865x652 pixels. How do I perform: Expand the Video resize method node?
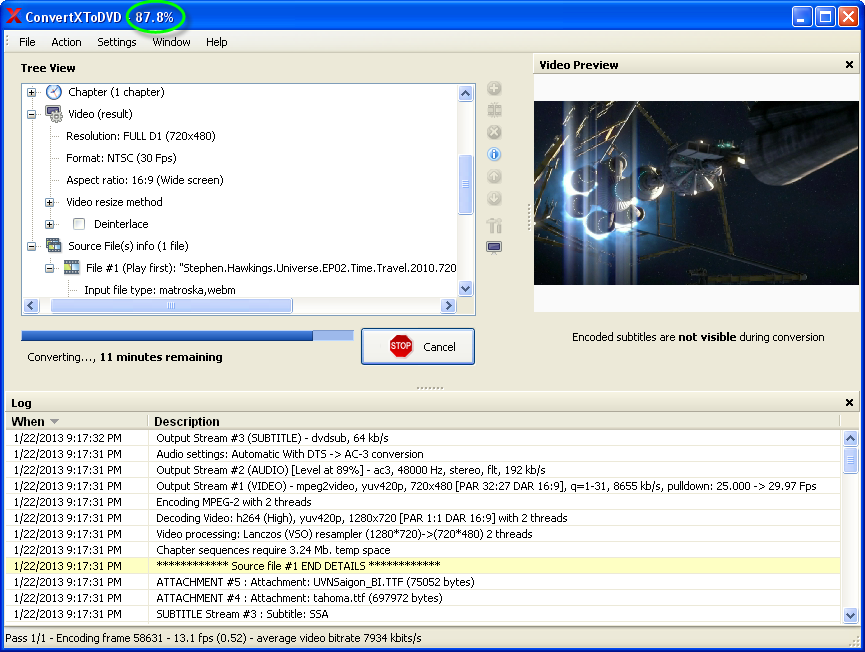tap(50, 202)
